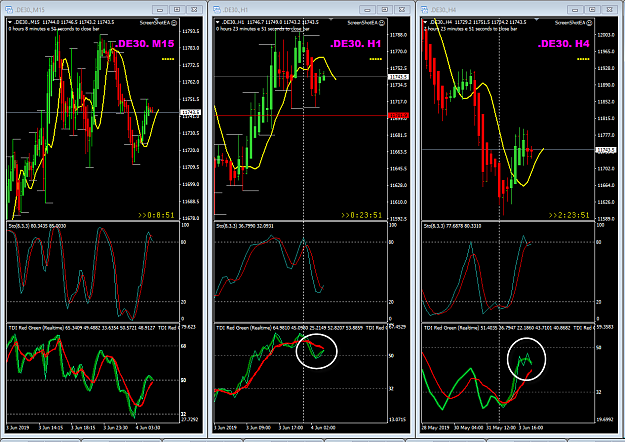
Task: Click the '4 Jun 03:30' time label on M15 axis
Action: 148,428
